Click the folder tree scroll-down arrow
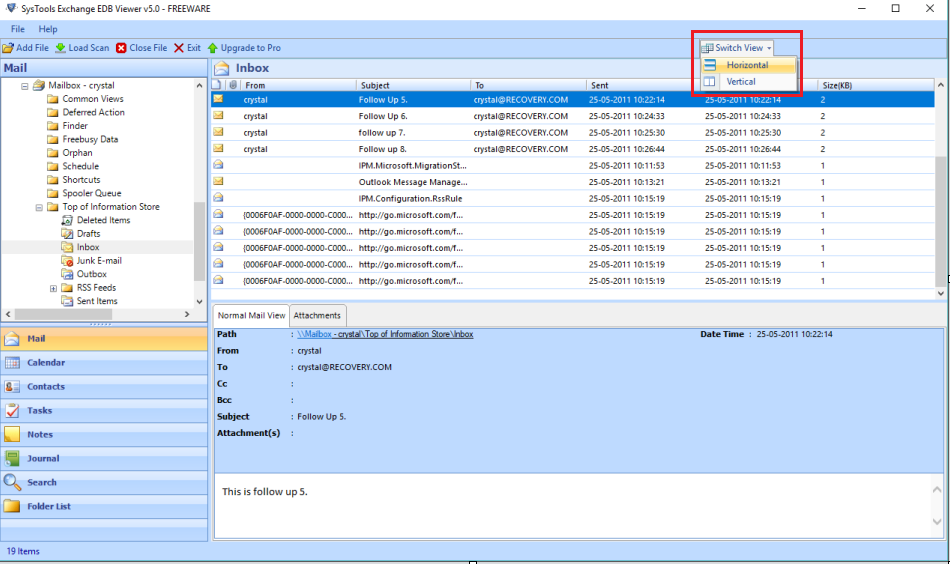The height and width of the screenshot is (564, 950). [199, 302]
